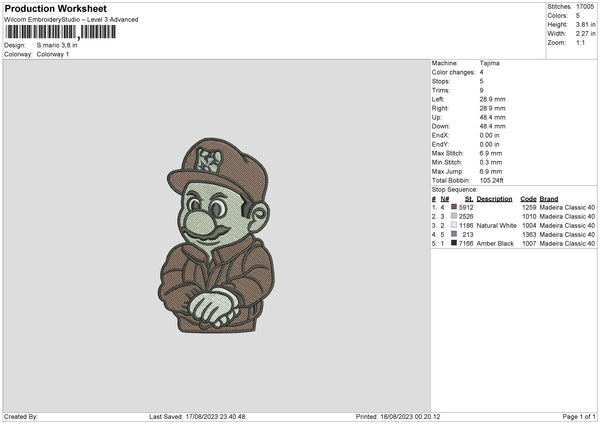Click the Up value 48.4 mm
600x424 pixels.
[x=492, y=117]
